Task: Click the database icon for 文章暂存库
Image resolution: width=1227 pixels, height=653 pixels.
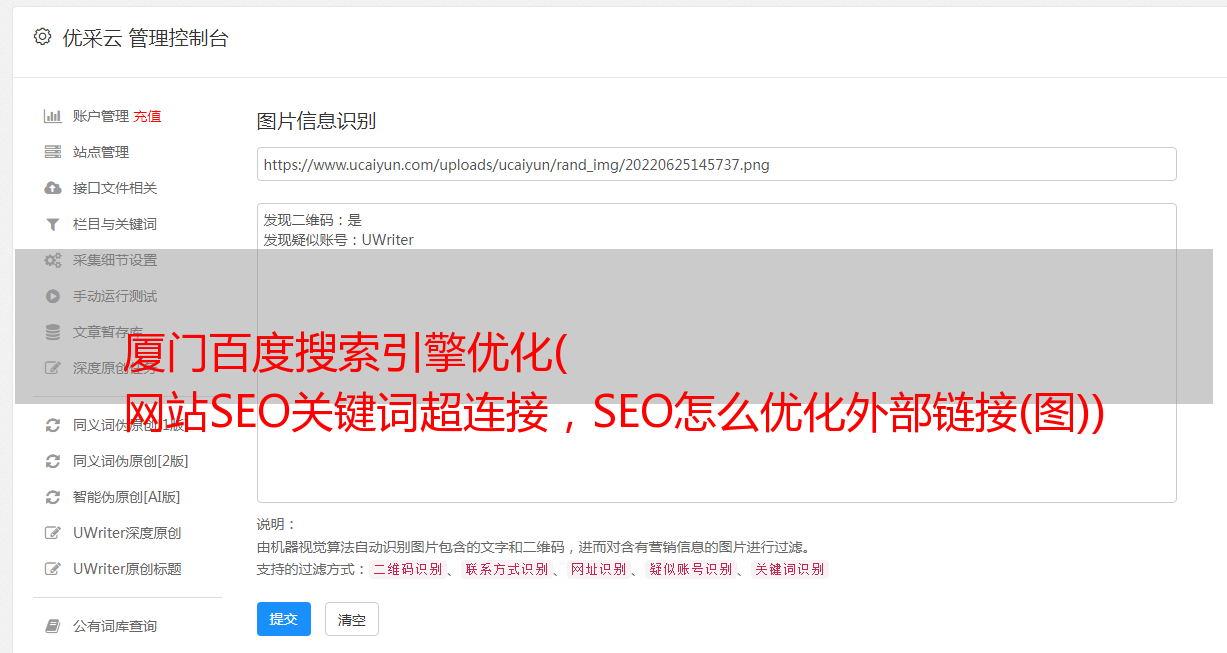Action: tap(53, 332)
